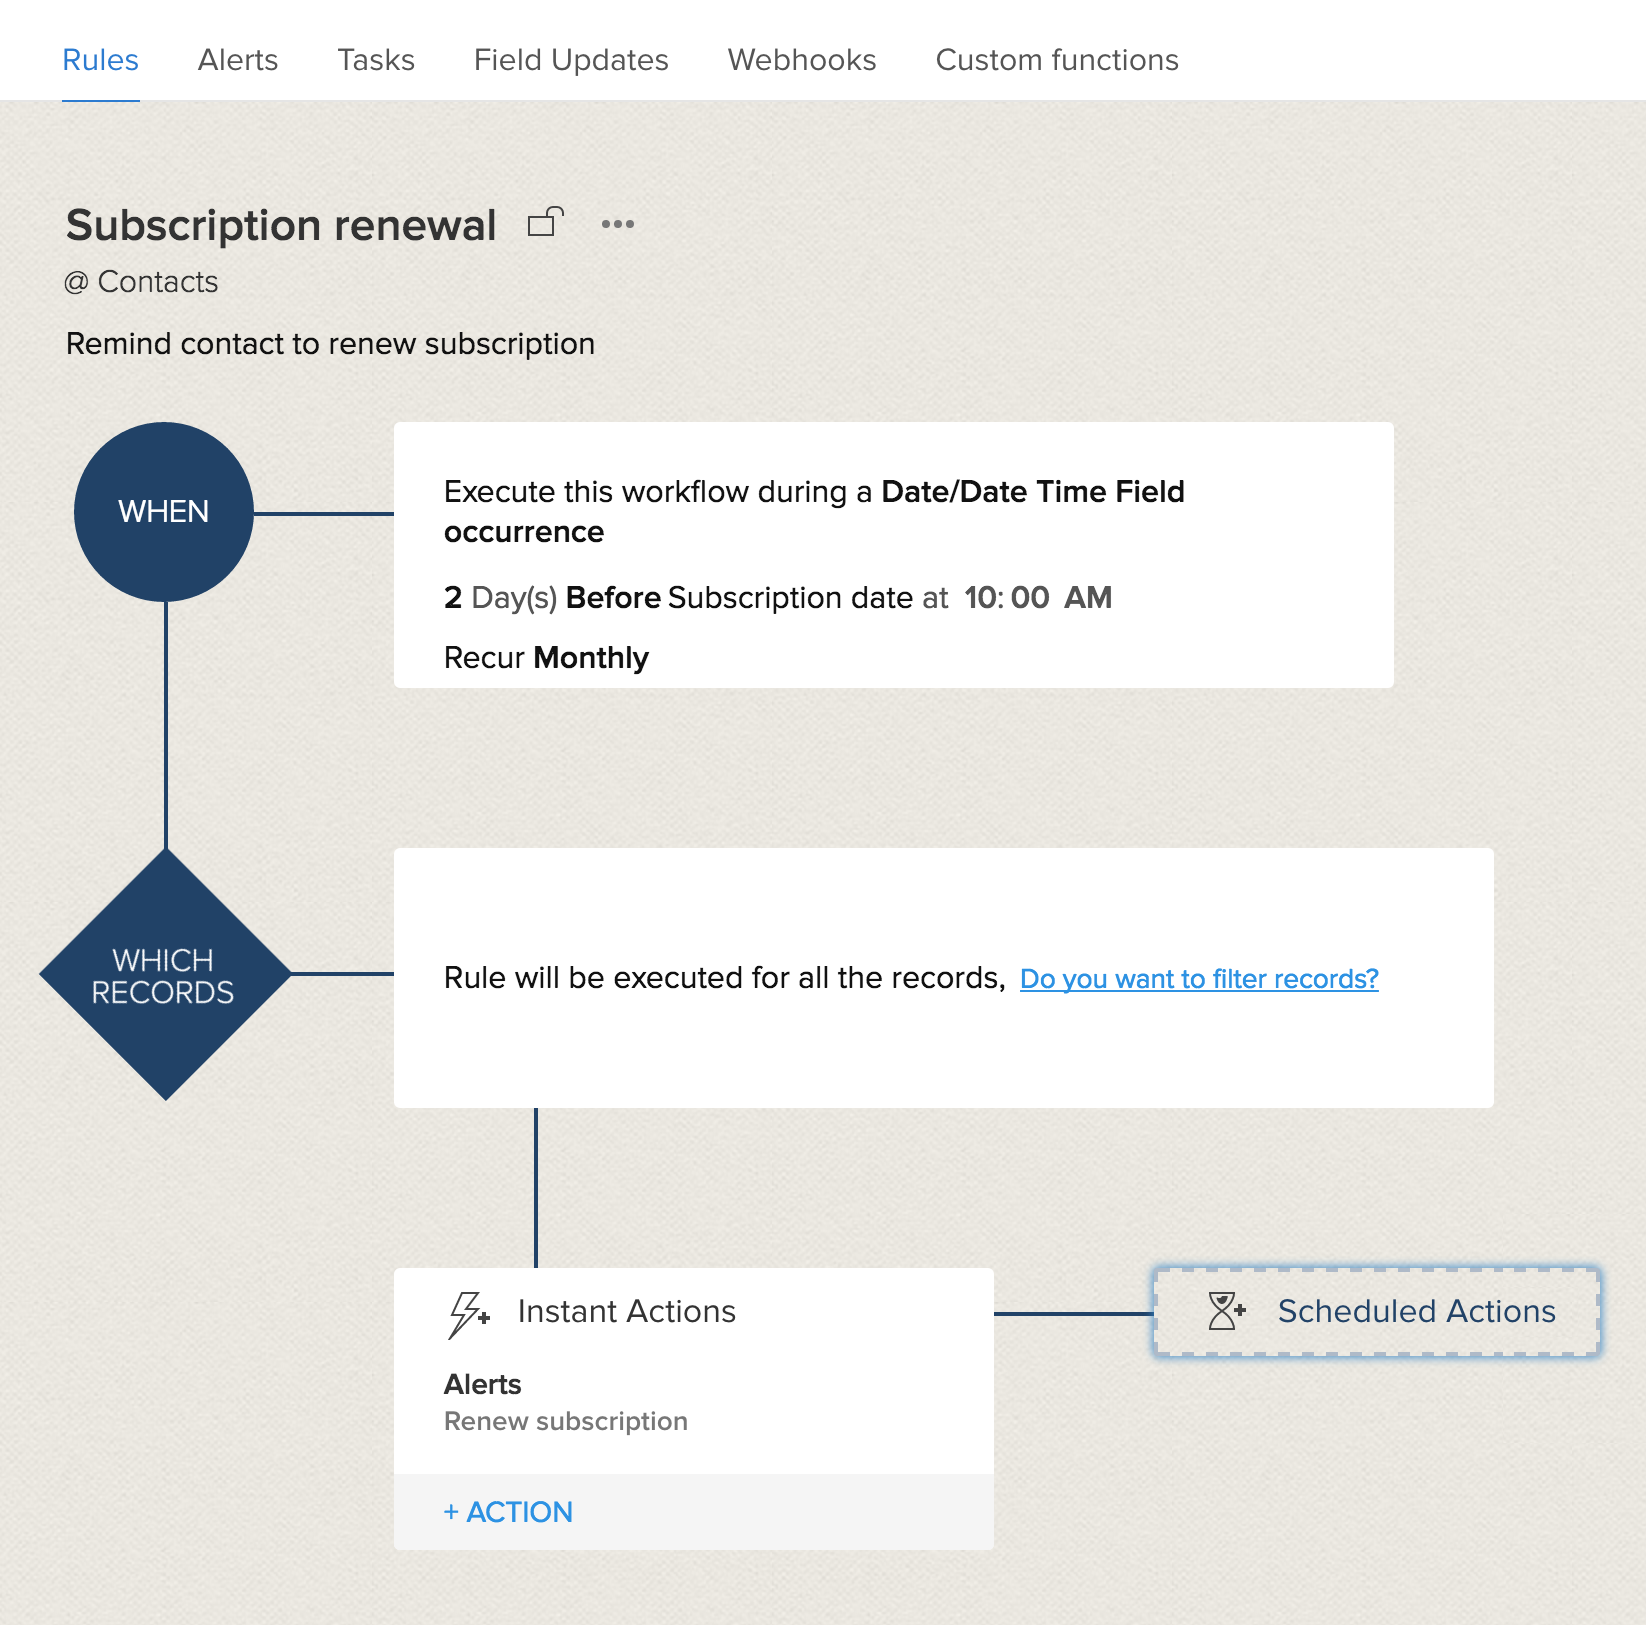Viewport: 1646px width, 1625px height.
Task: Switch to Custom functions tab
Action: pyautogui.click(x=1057, y=60)
